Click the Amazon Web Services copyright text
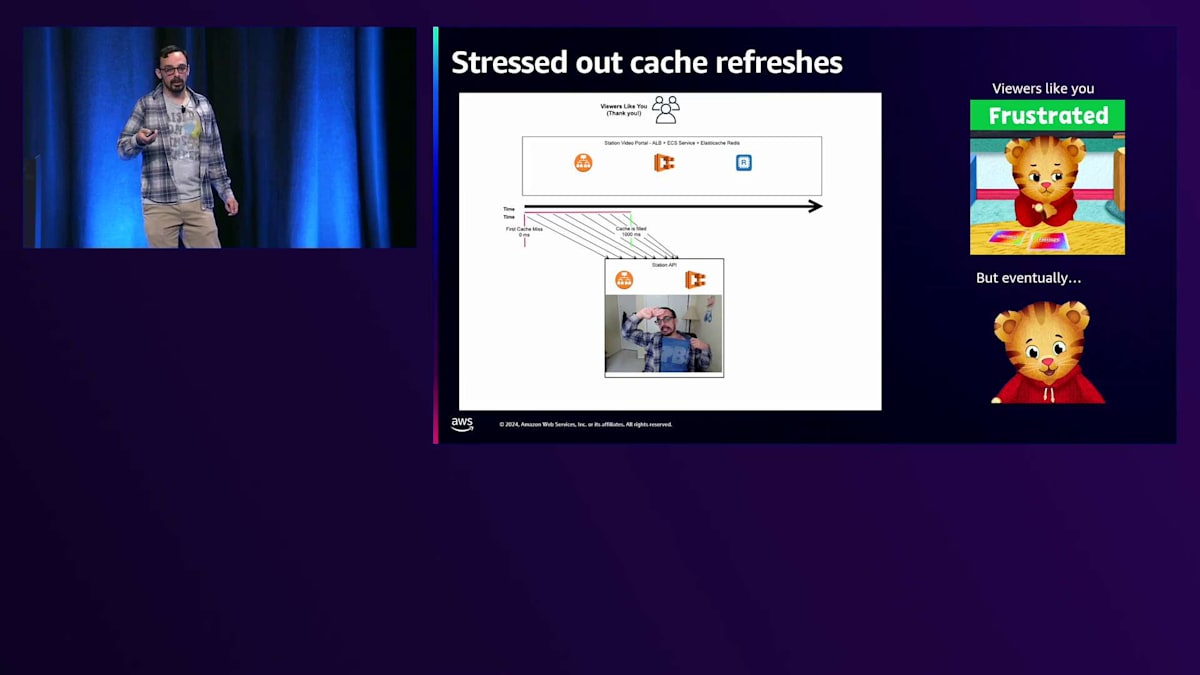The height and width of the screenshot is (675, 1200). (x=586, y=424)
